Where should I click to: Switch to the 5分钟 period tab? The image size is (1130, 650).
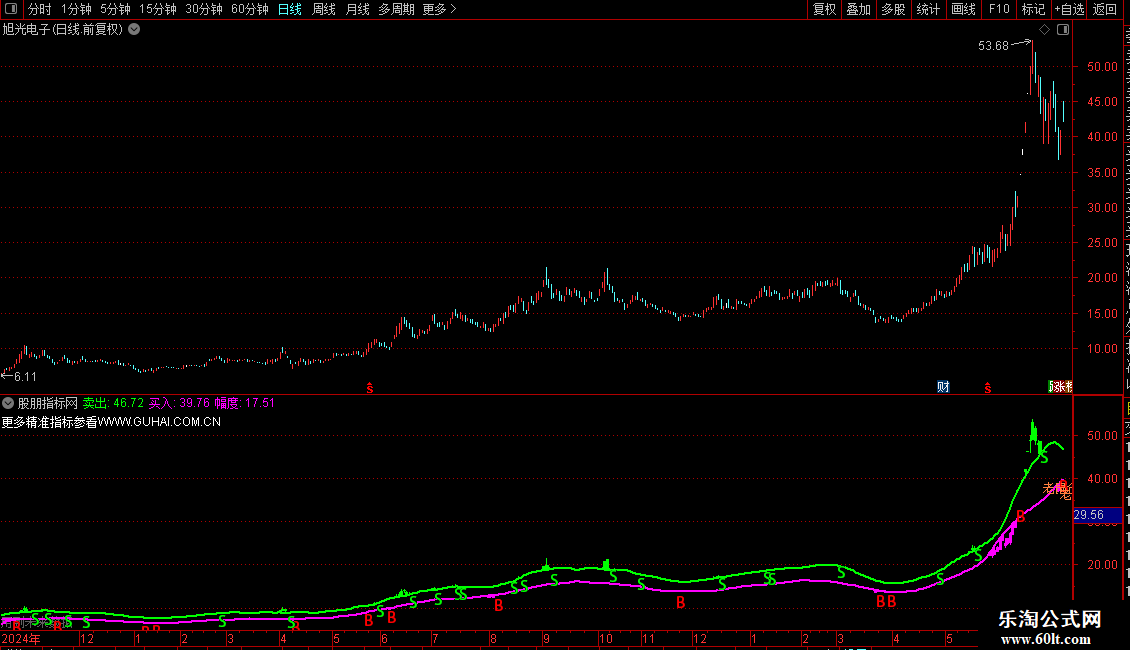[x=115, y=9]
